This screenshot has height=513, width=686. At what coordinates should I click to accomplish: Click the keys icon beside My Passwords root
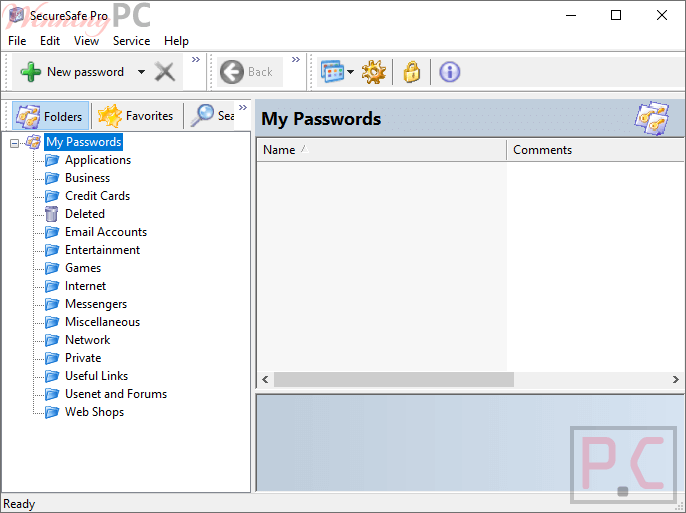(x=33, y=142)
